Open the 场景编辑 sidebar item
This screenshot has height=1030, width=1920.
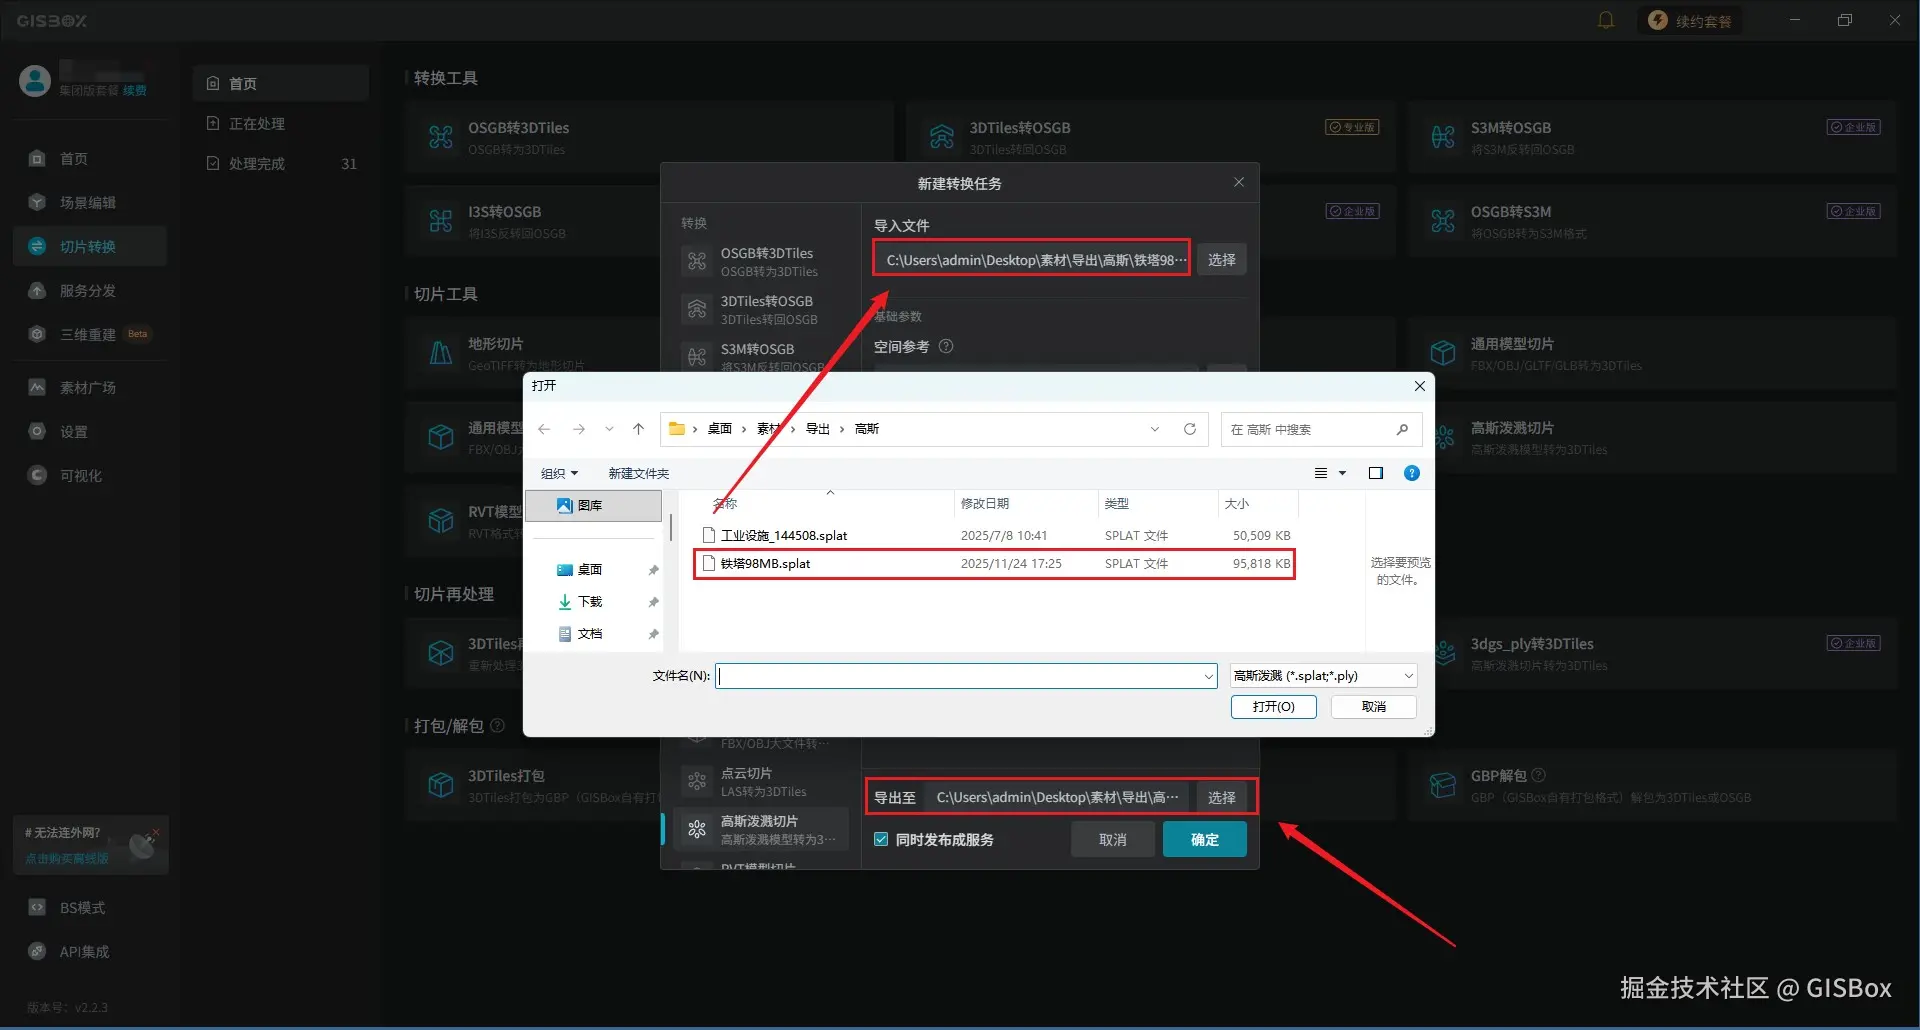pyautogui.click(x=88, y=202)
